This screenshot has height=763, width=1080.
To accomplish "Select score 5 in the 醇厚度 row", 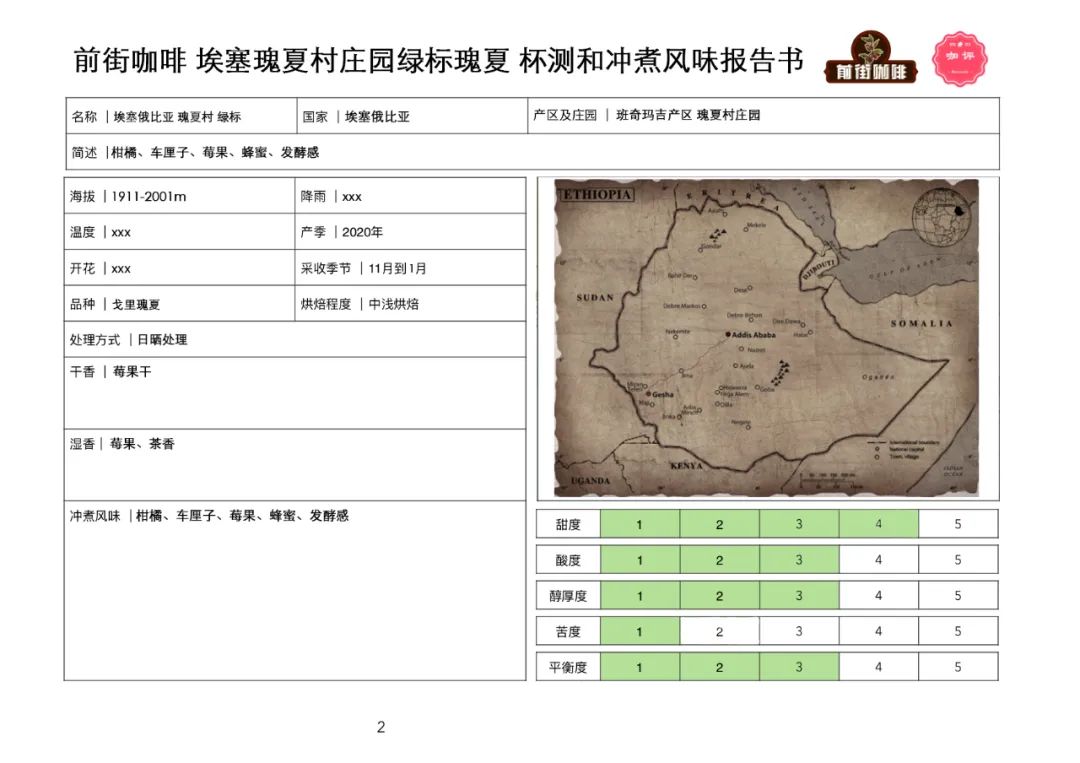I will pos(958,596).
